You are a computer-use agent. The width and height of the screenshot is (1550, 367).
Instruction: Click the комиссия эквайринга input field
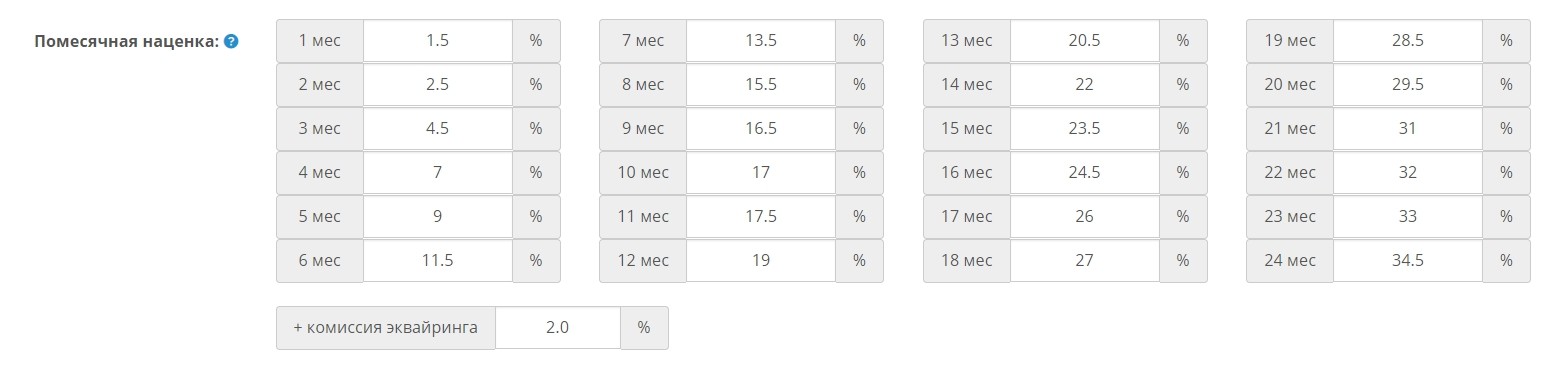558,328
